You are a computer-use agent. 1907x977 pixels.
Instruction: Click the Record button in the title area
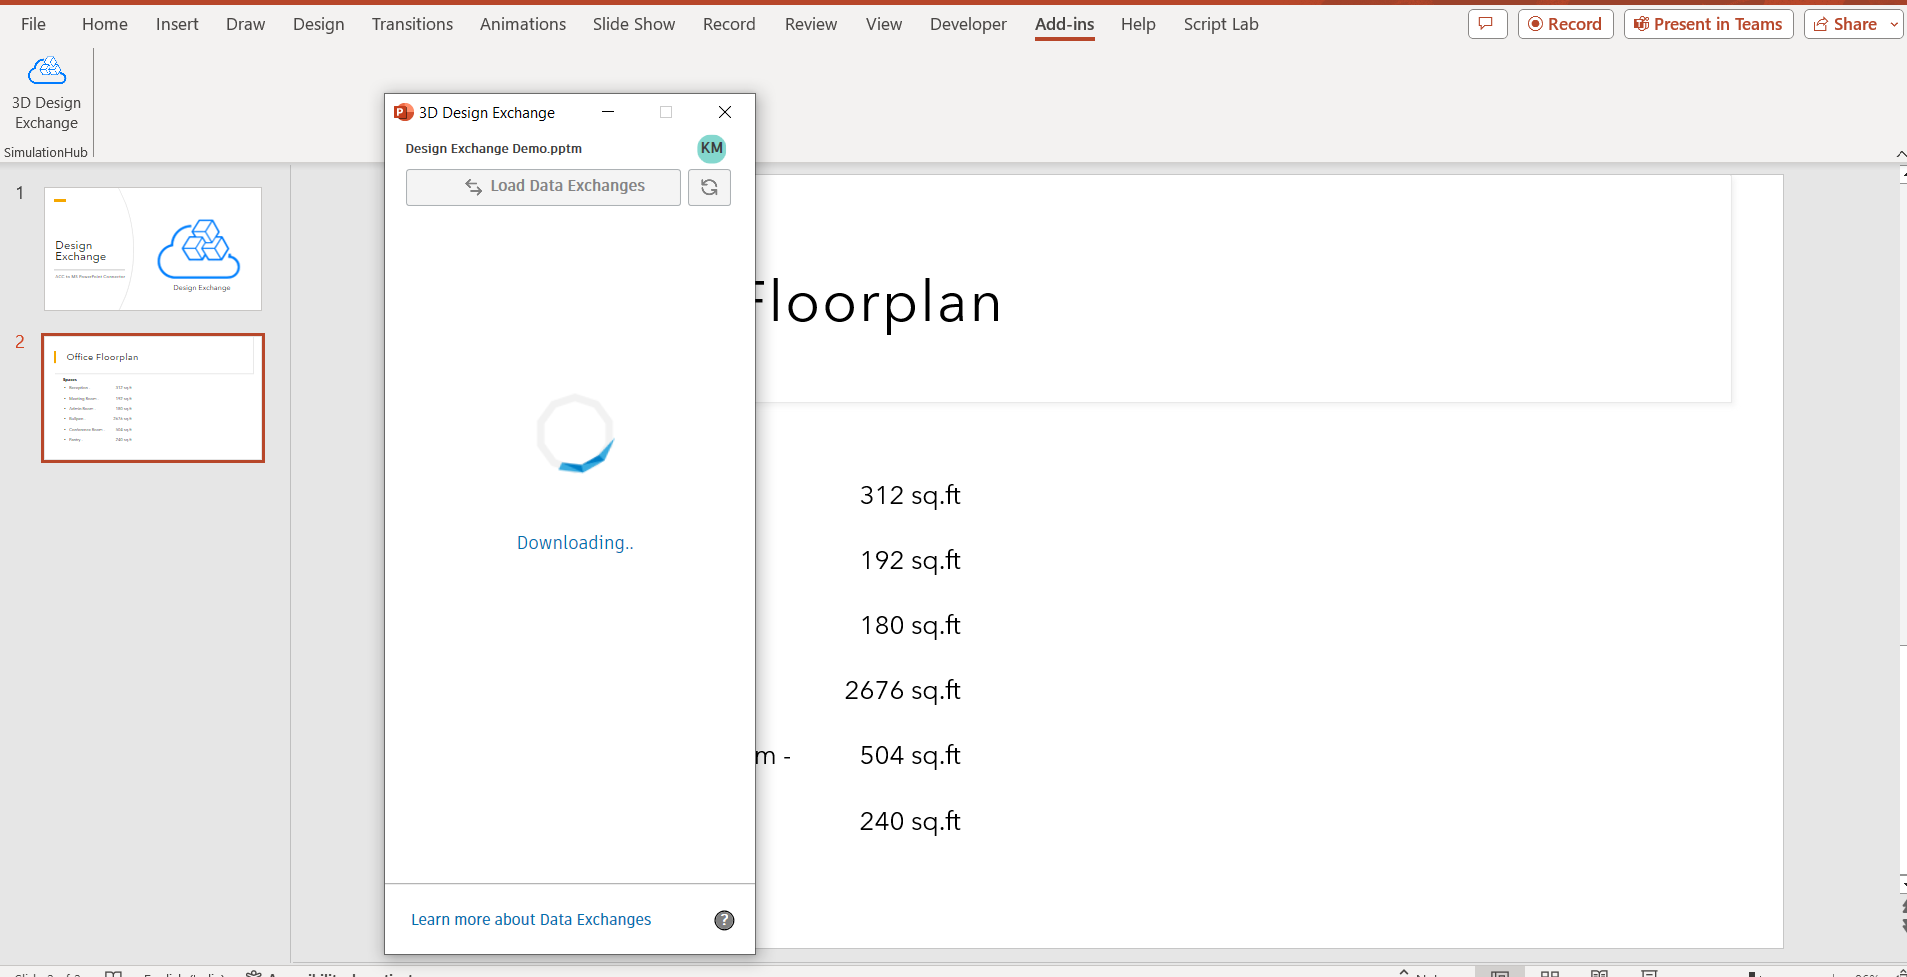click(x=1565, y=24)
